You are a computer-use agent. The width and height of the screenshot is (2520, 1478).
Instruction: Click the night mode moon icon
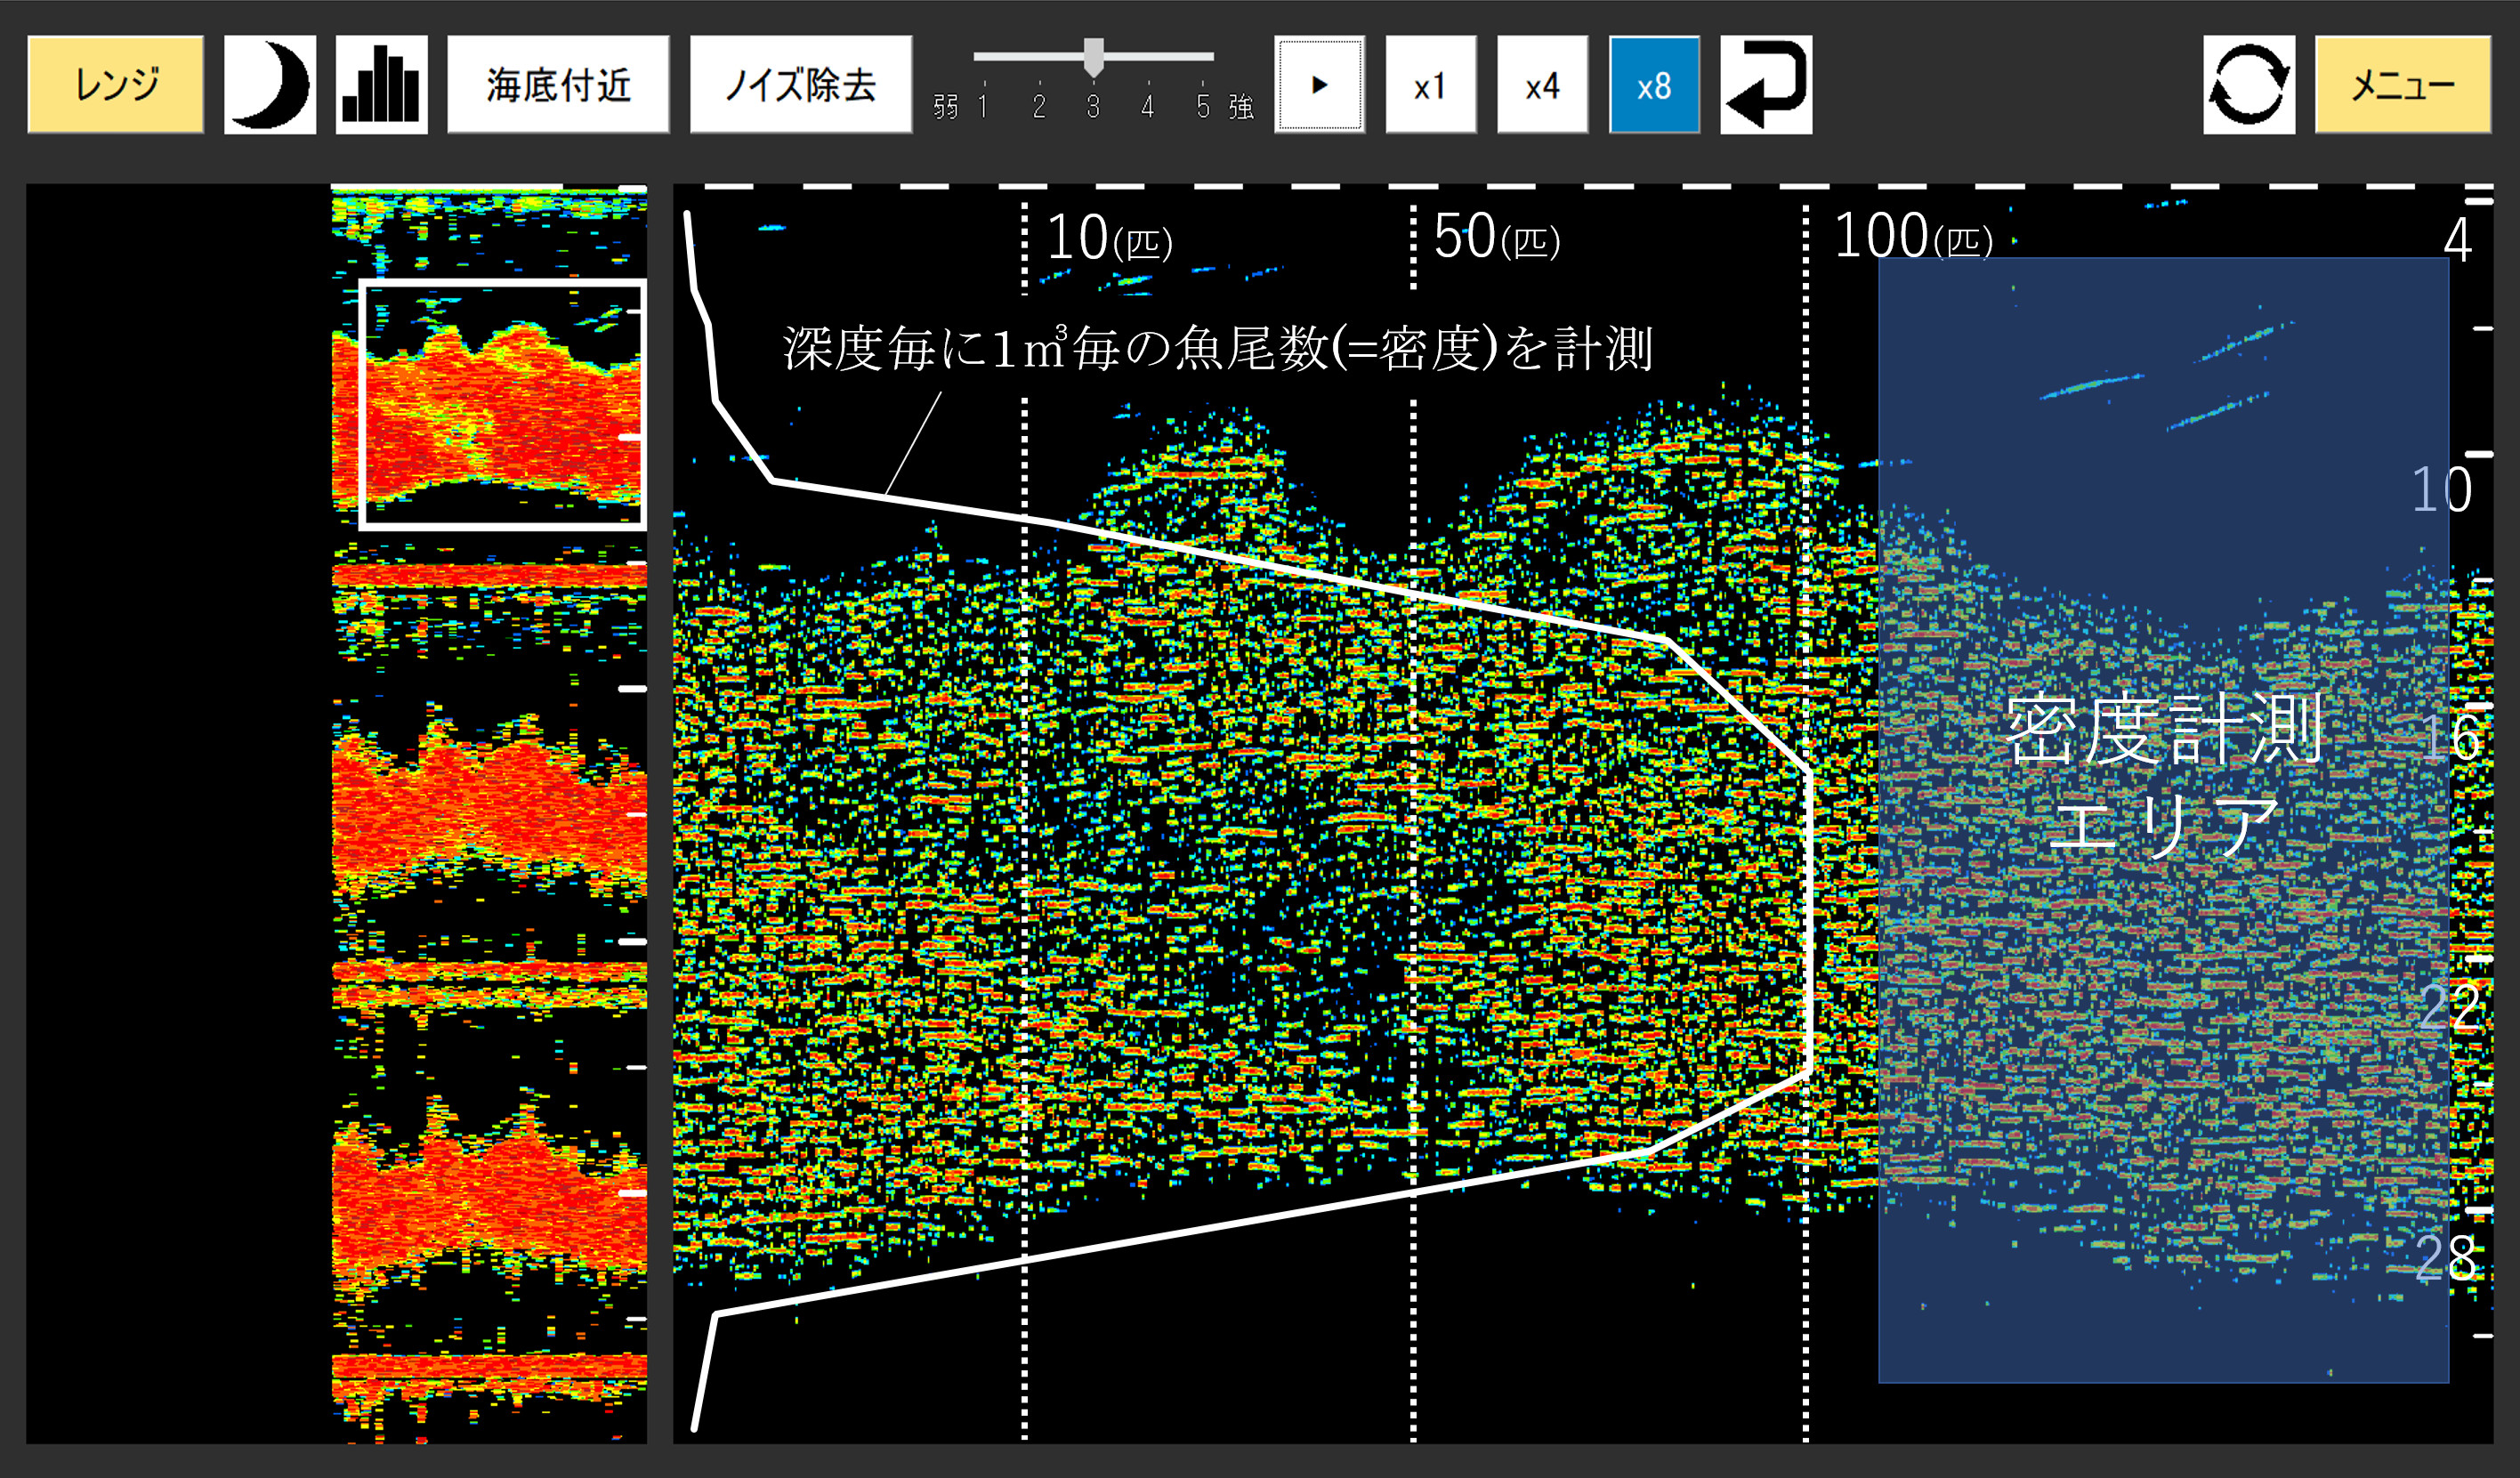pyautogui.click(x=269, y=85)
